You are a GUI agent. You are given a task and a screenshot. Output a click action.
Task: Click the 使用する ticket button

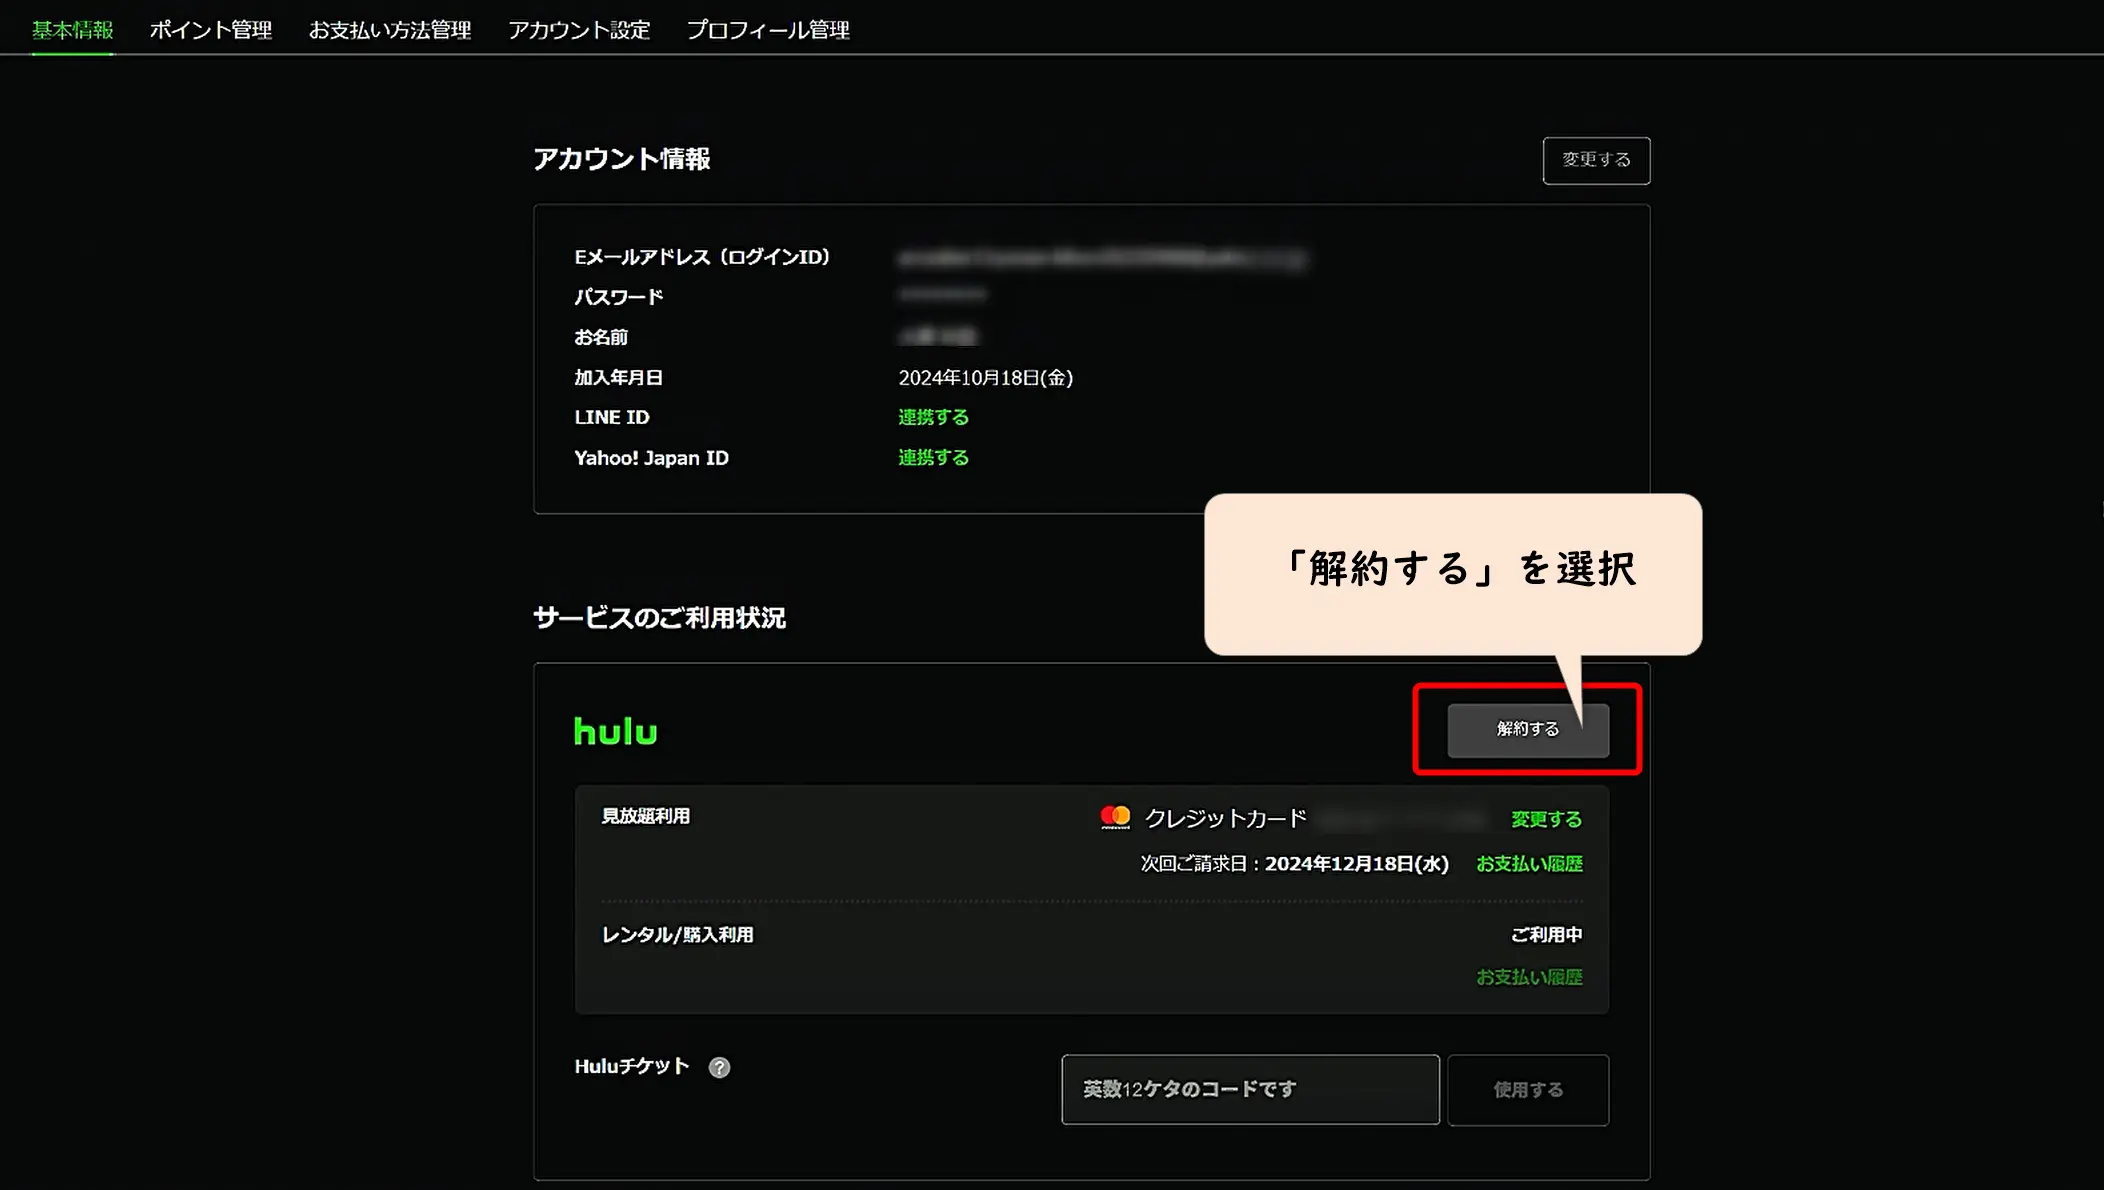[1528, 1089]
